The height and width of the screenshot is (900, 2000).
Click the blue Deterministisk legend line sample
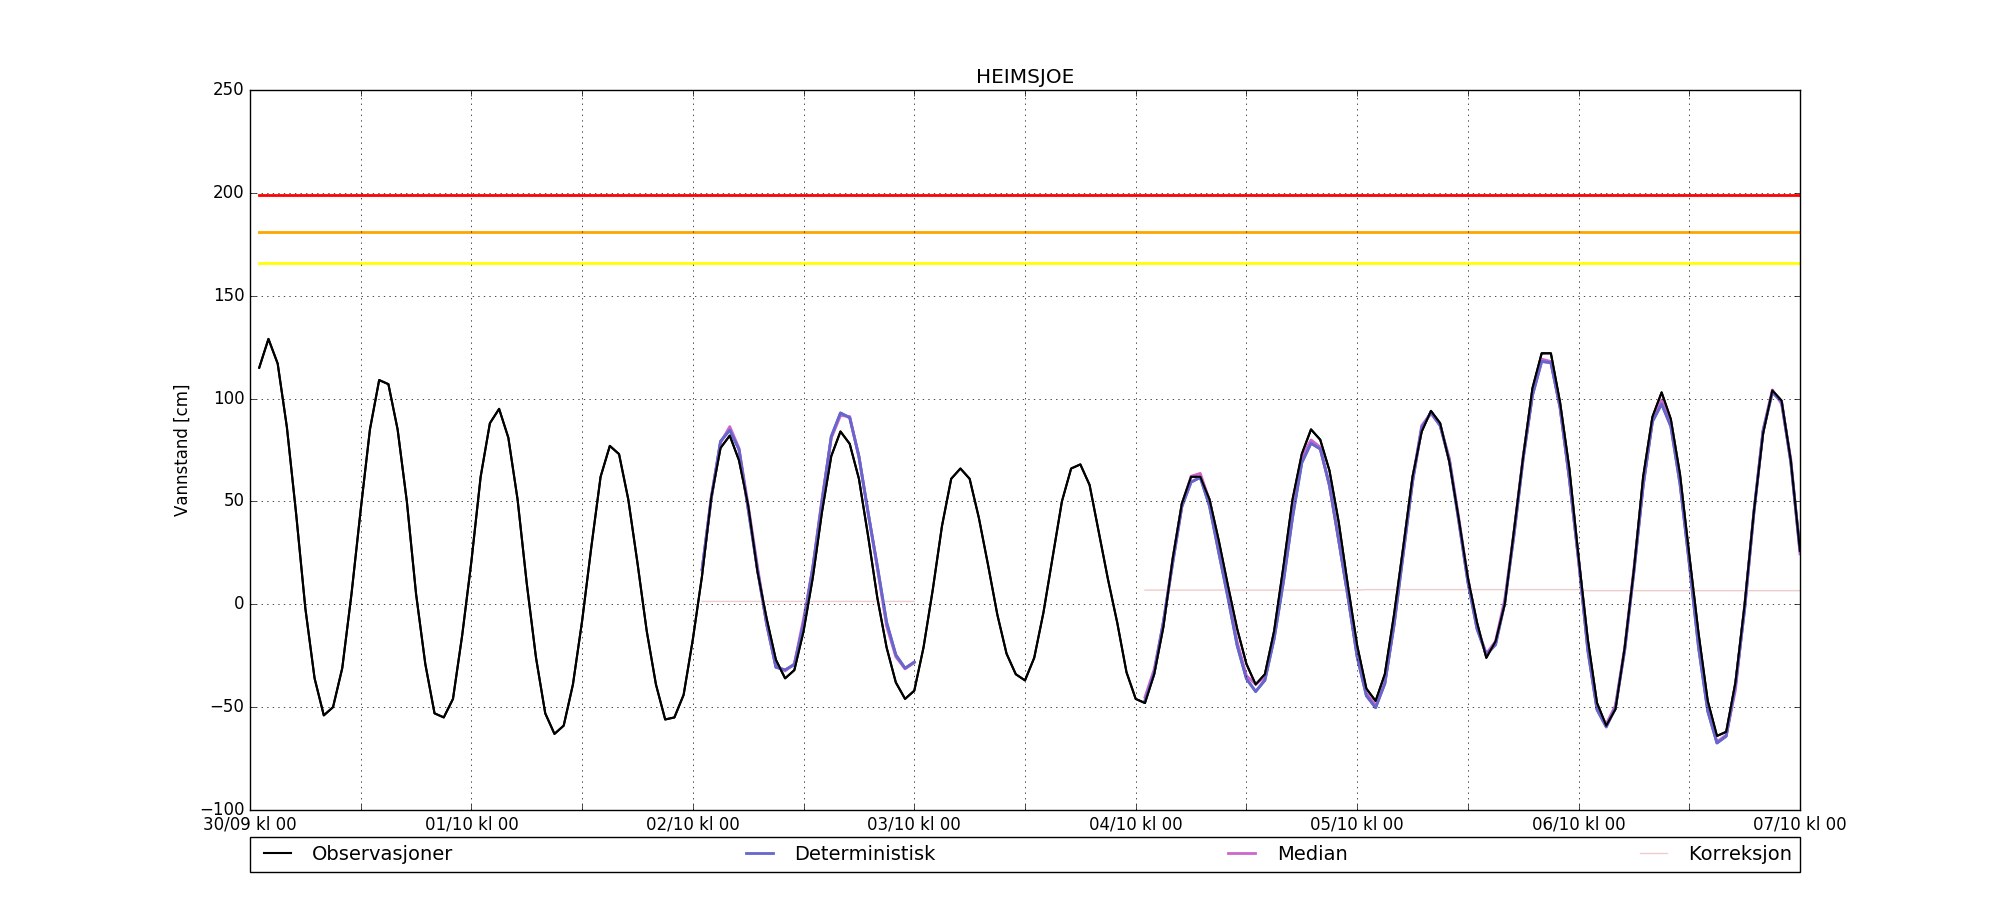(760, 854)
